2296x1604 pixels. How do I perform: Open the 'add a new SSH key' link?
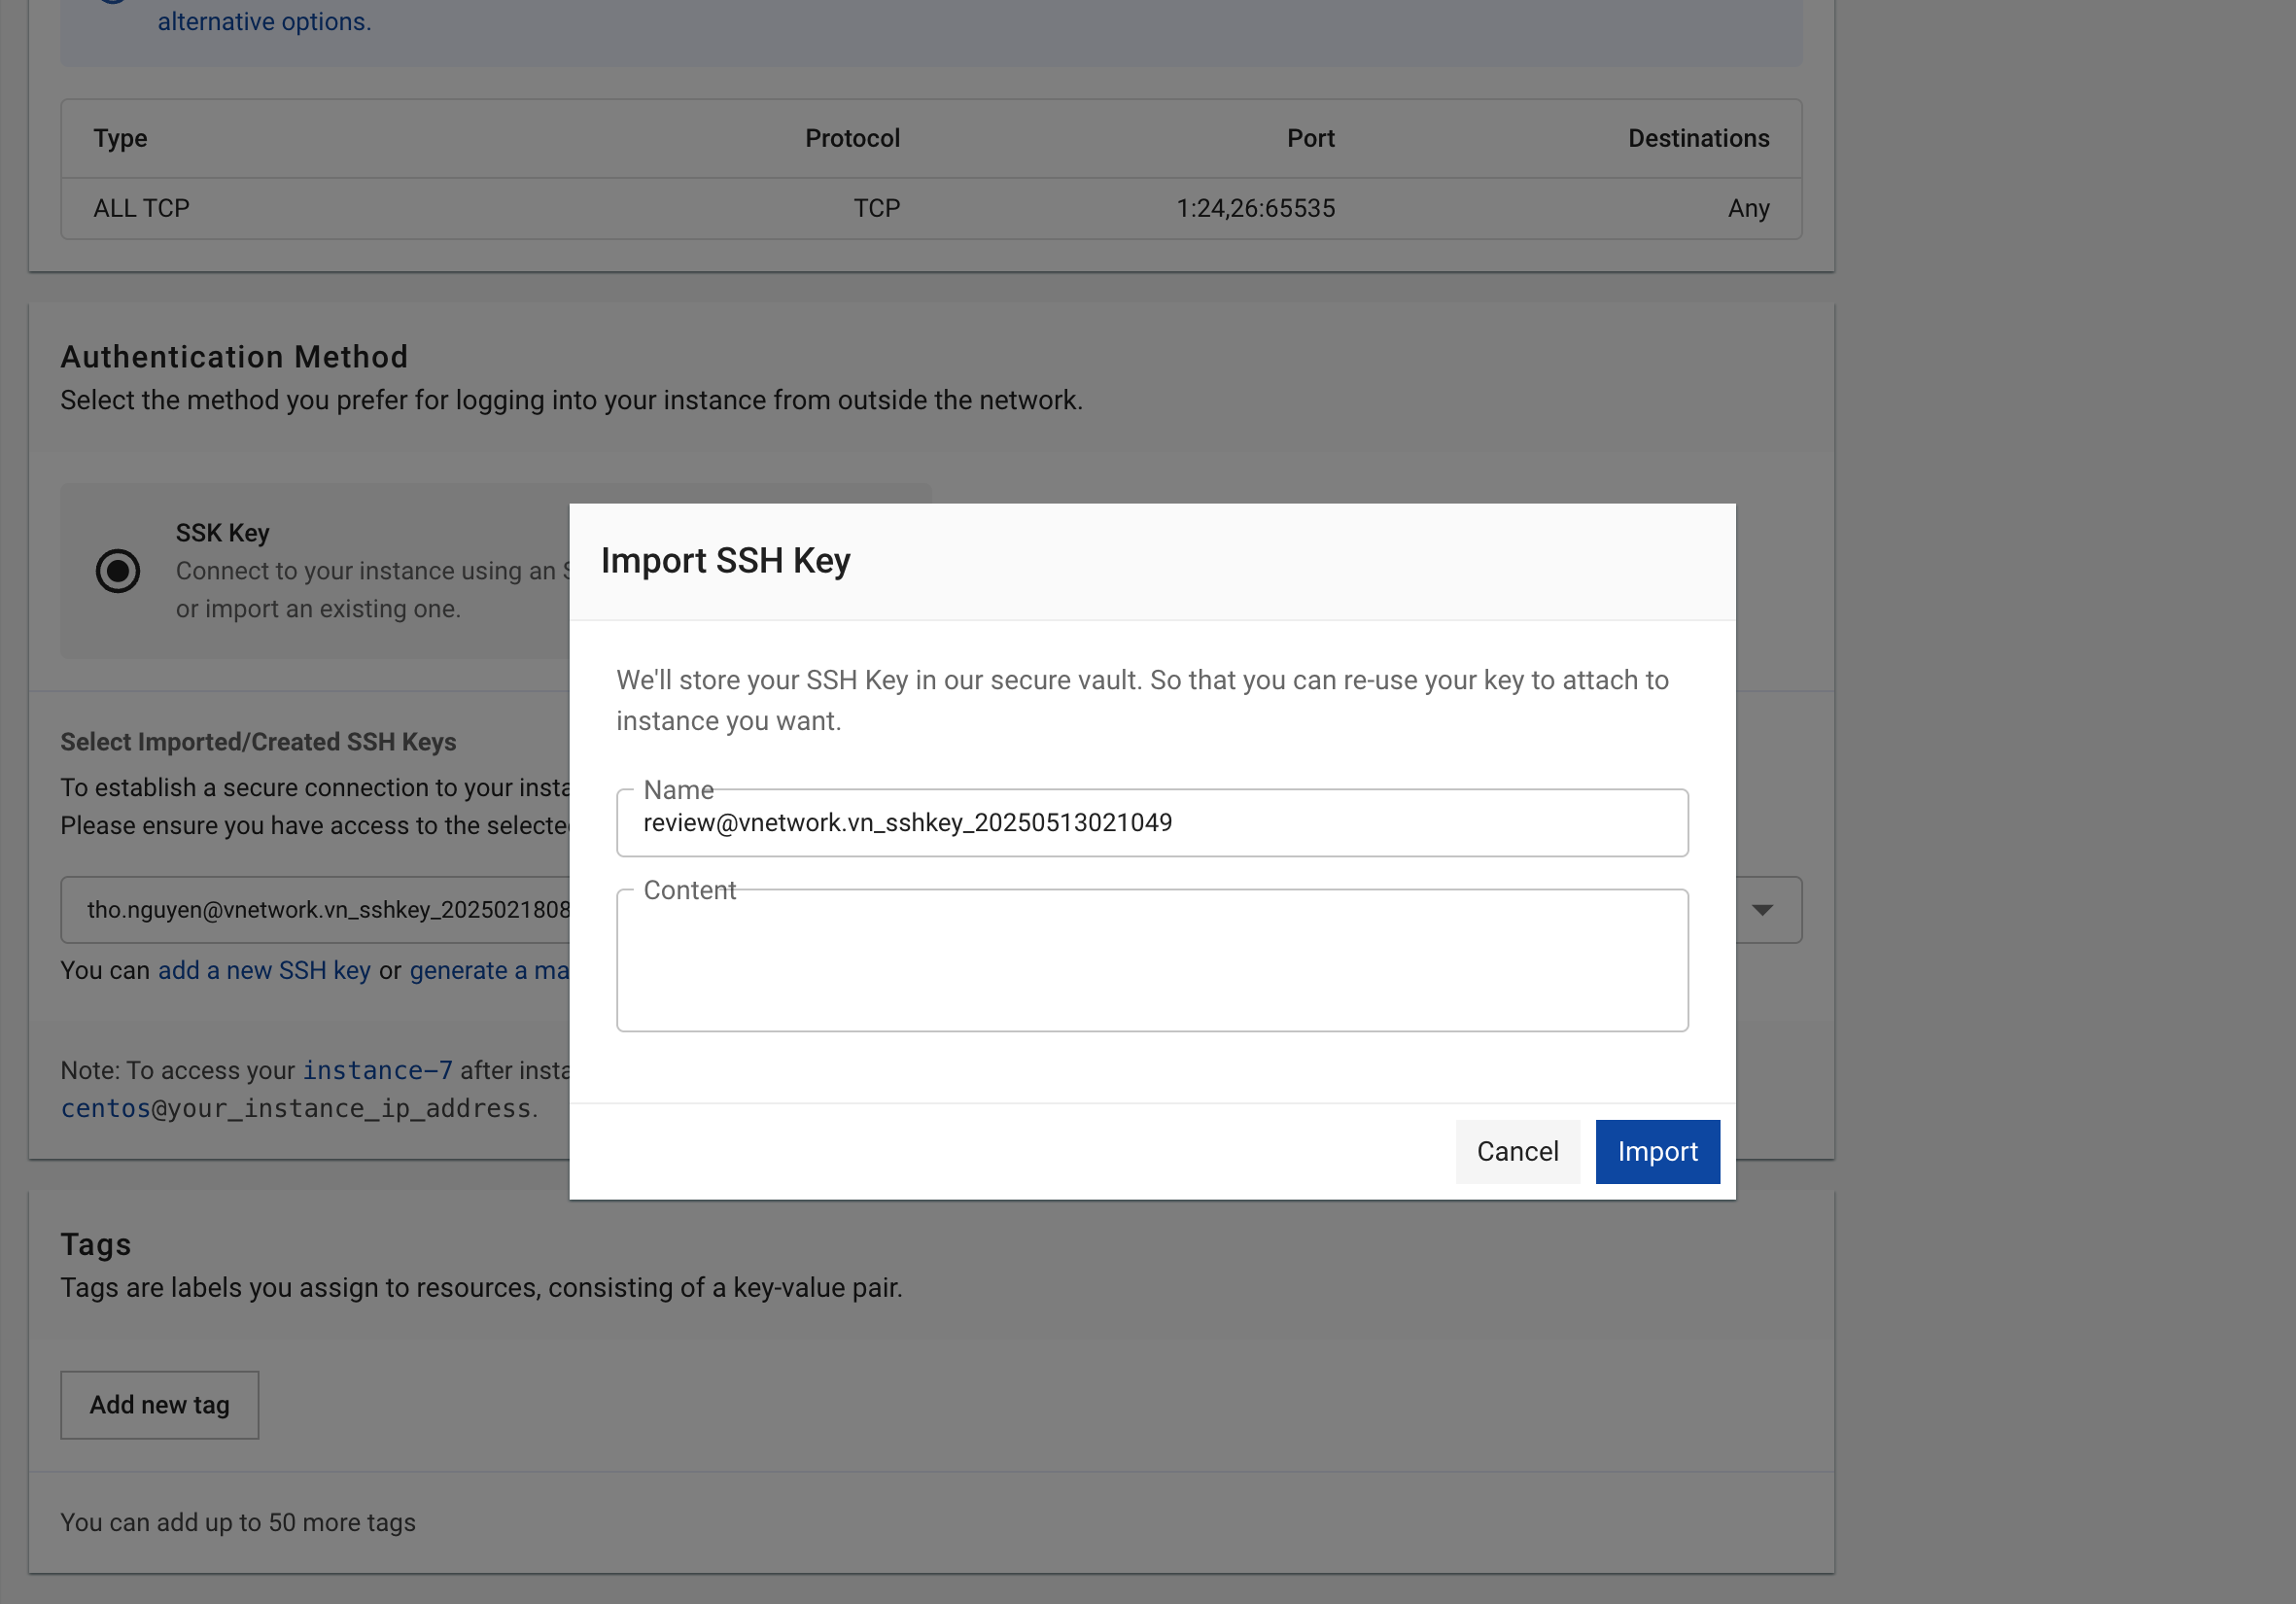pos(264,970)
